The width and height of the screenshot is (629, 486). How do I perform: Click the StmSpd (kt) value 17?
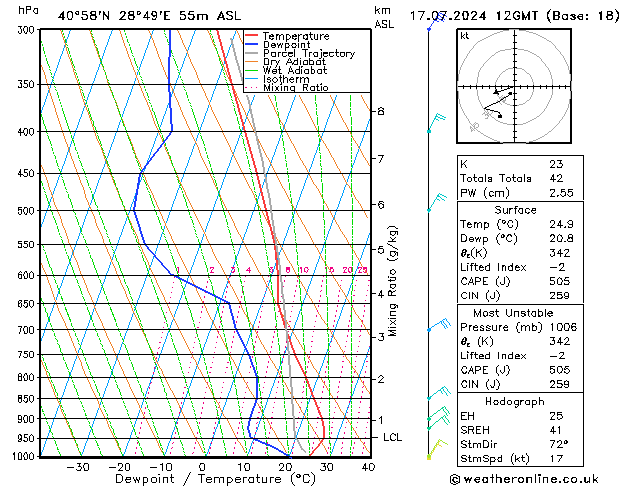pyautogui.click(x=556, y=459)
